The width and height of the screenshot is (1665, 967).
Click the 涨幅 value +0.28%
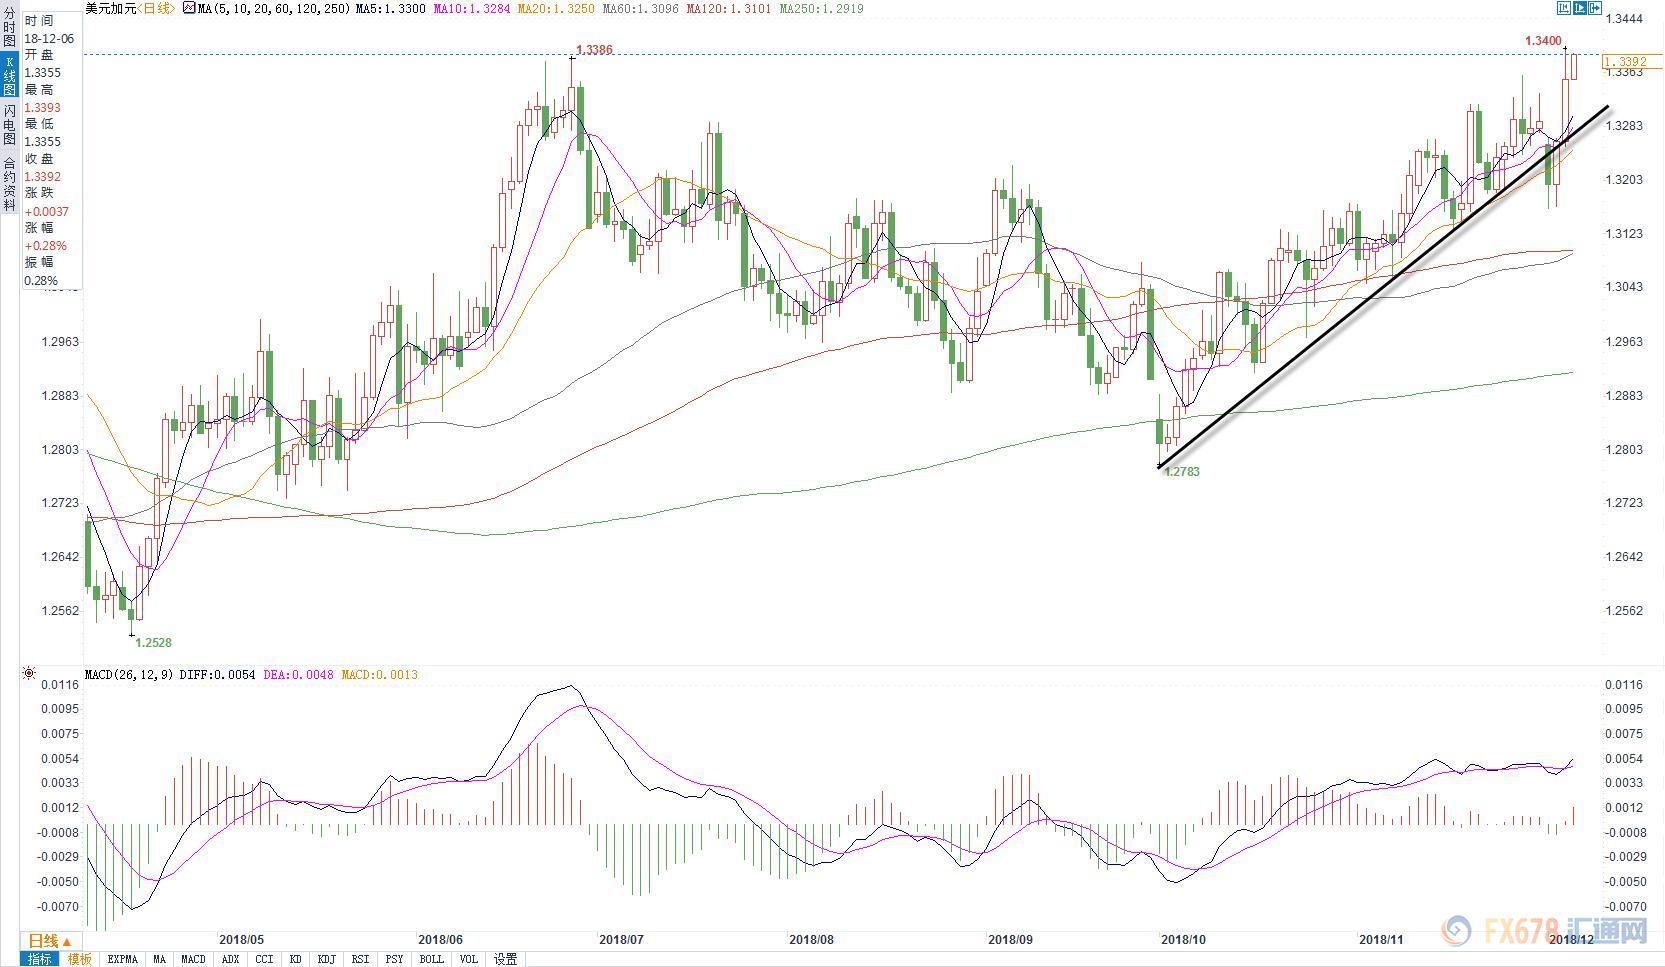(x=46, y=246)
